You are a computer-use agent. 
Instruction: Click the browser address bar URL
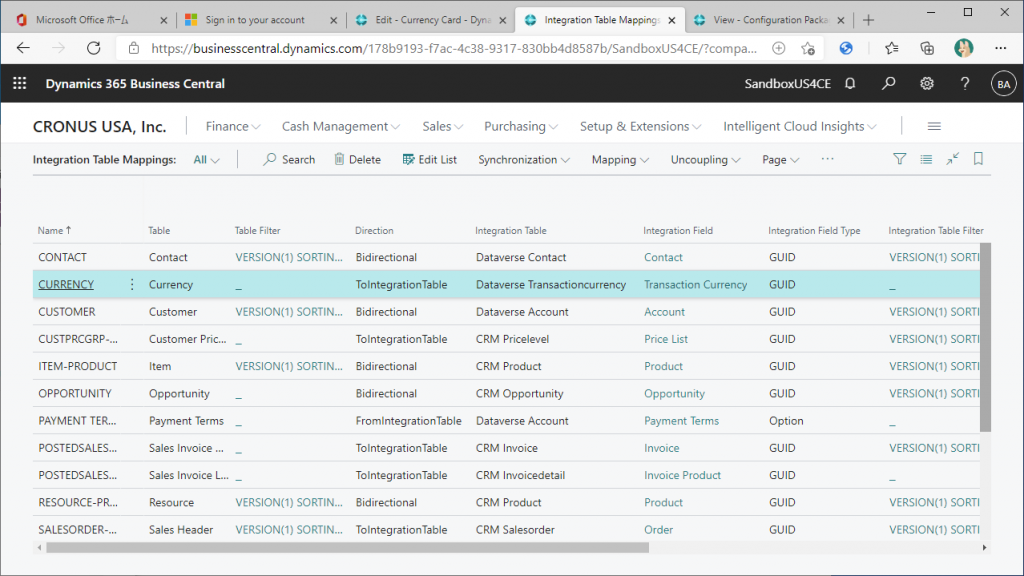click(454, 48)
